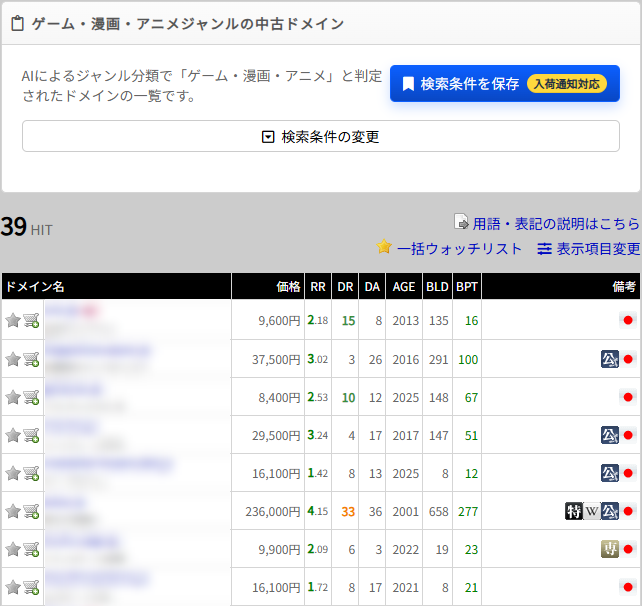Star the 37,500円 domain row

click(13, 359)
